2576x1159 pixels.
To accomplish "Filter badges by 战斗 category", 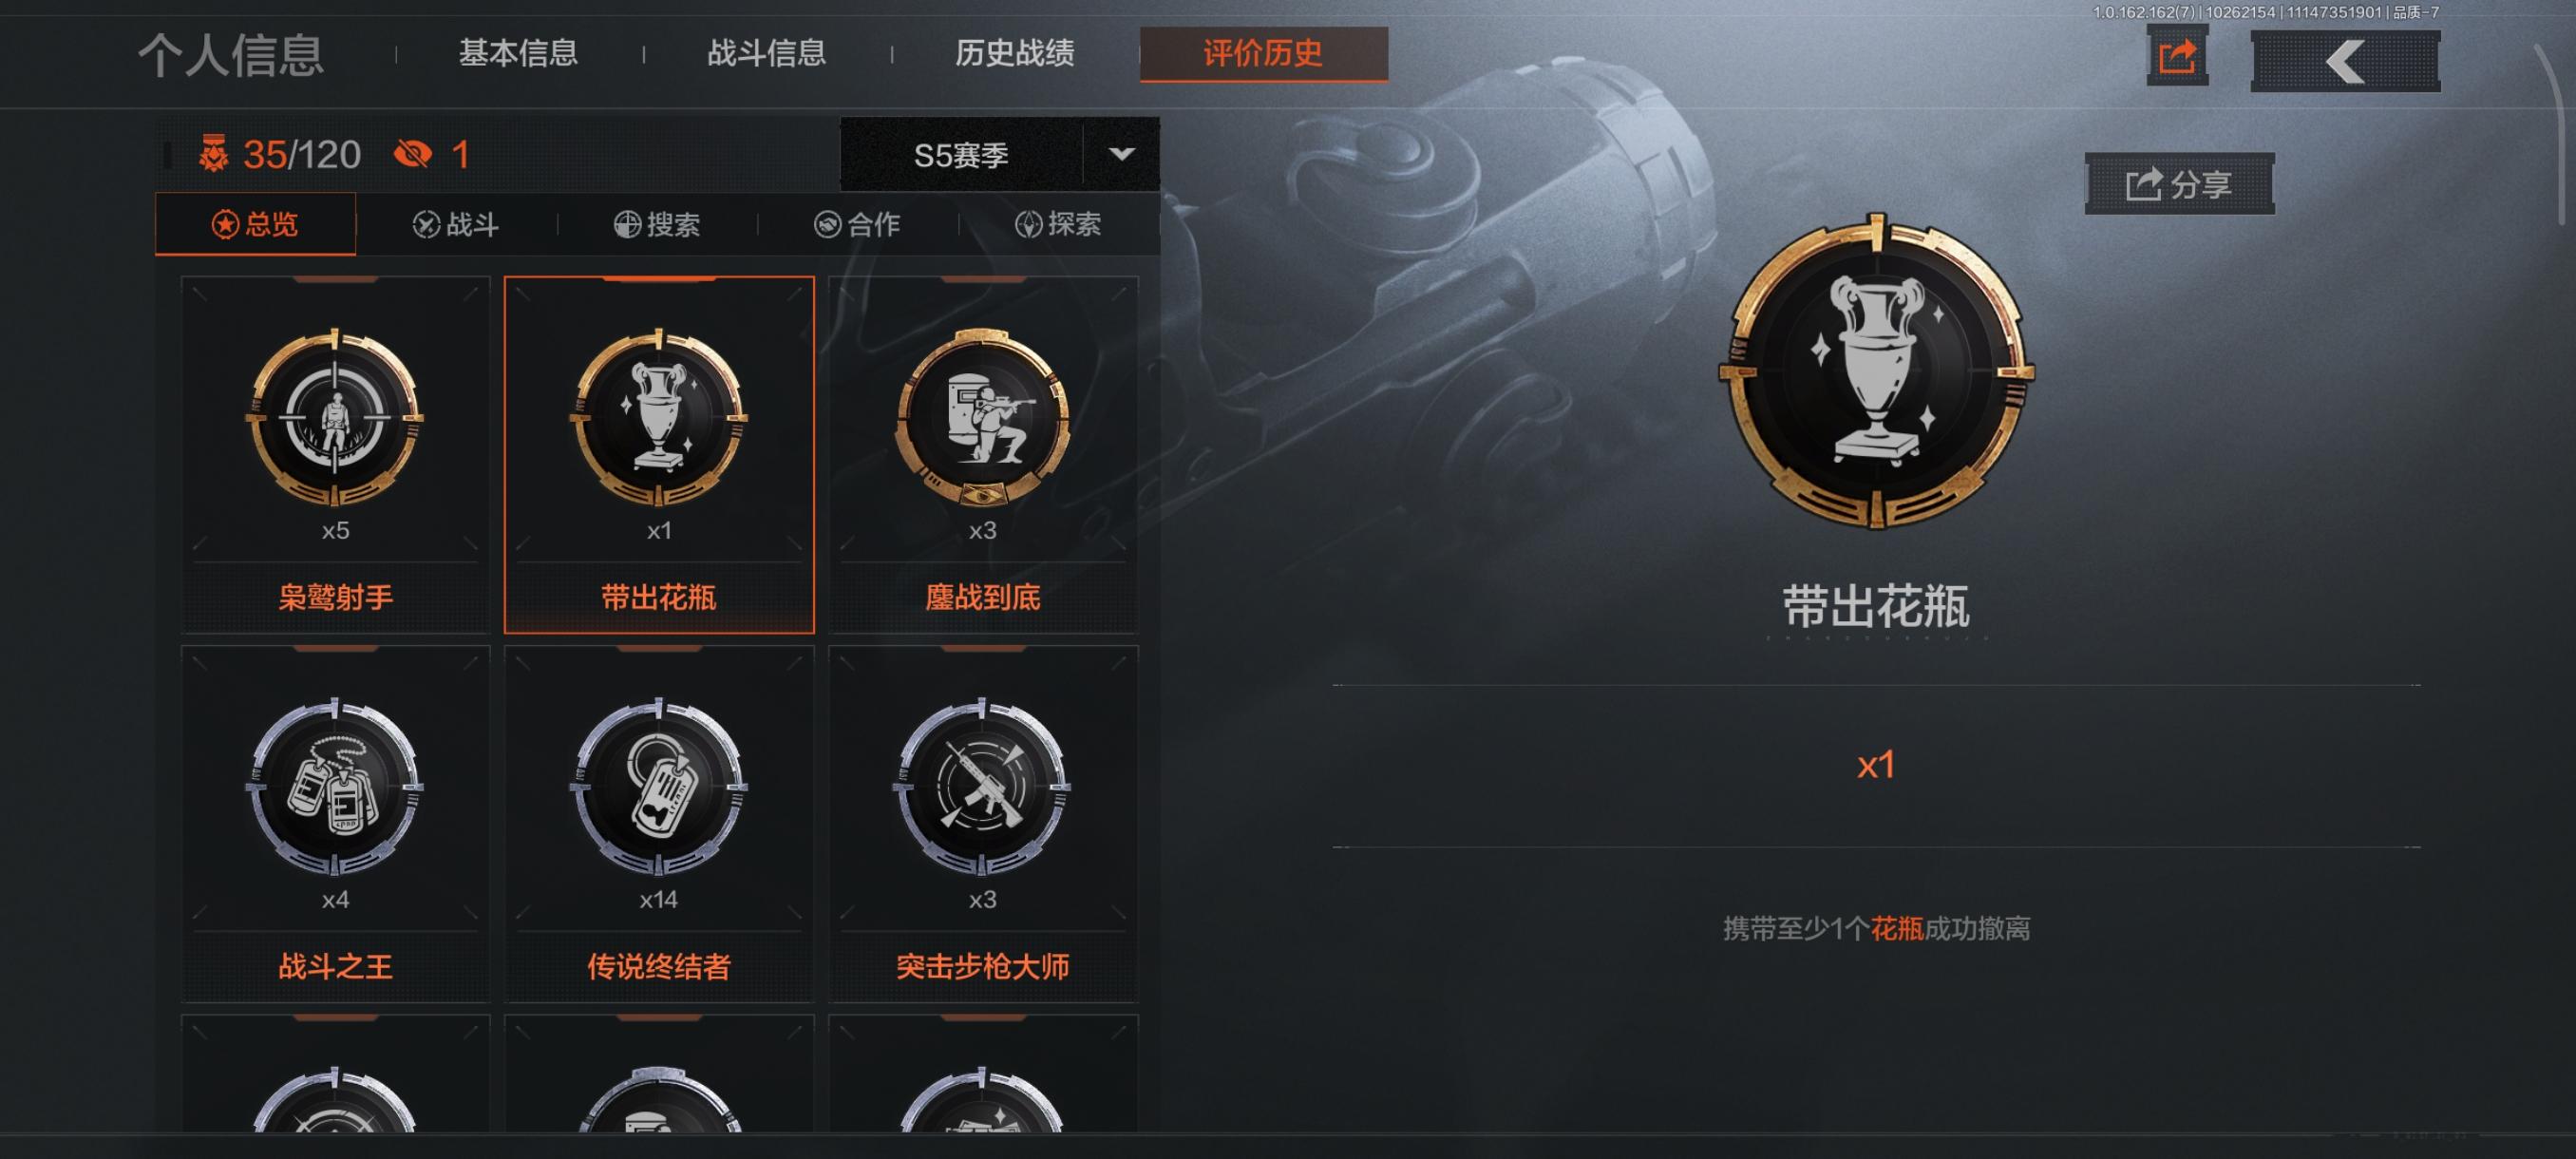I will pos(456,224).
